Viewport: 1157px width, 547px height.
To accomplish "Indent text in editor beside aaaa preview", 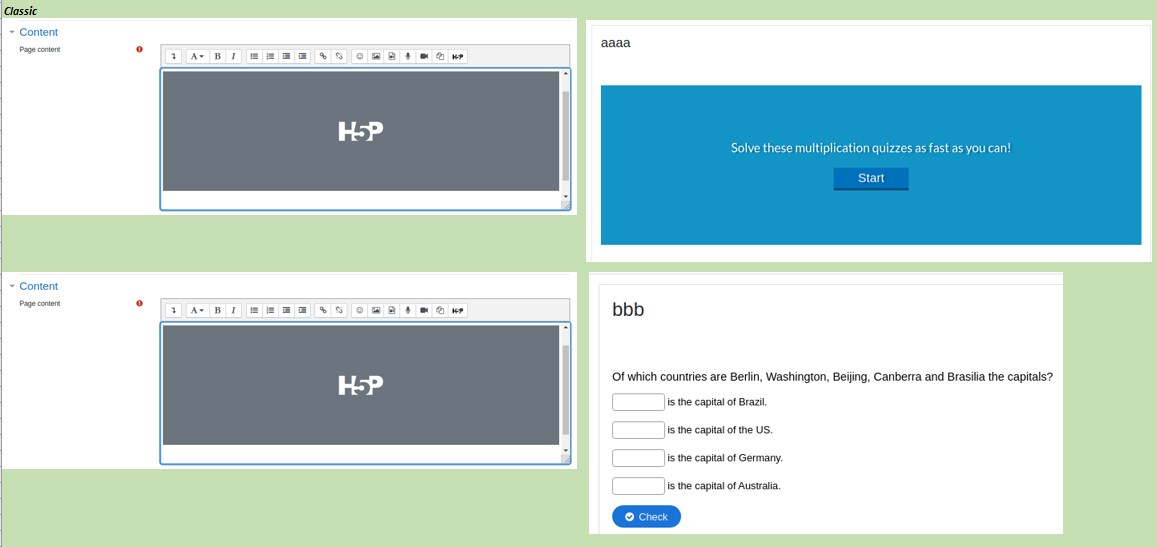I will point(303,56).
